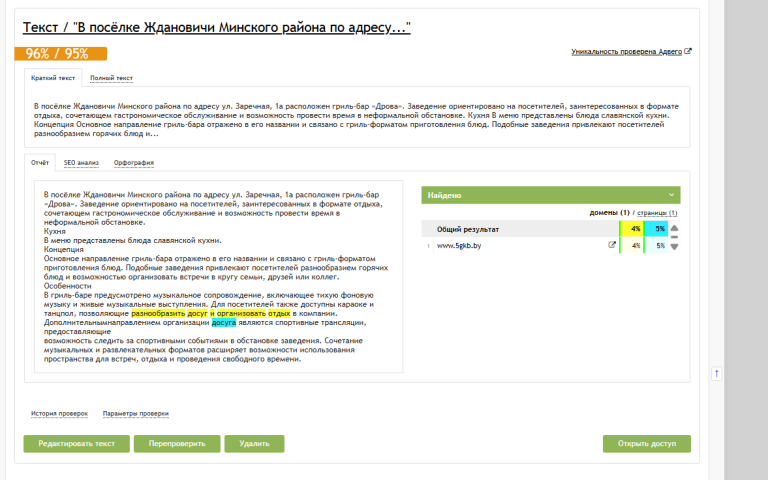Click the Кухня subheading in report text
The width and height of the screenshot is (768, 480).
54,231
